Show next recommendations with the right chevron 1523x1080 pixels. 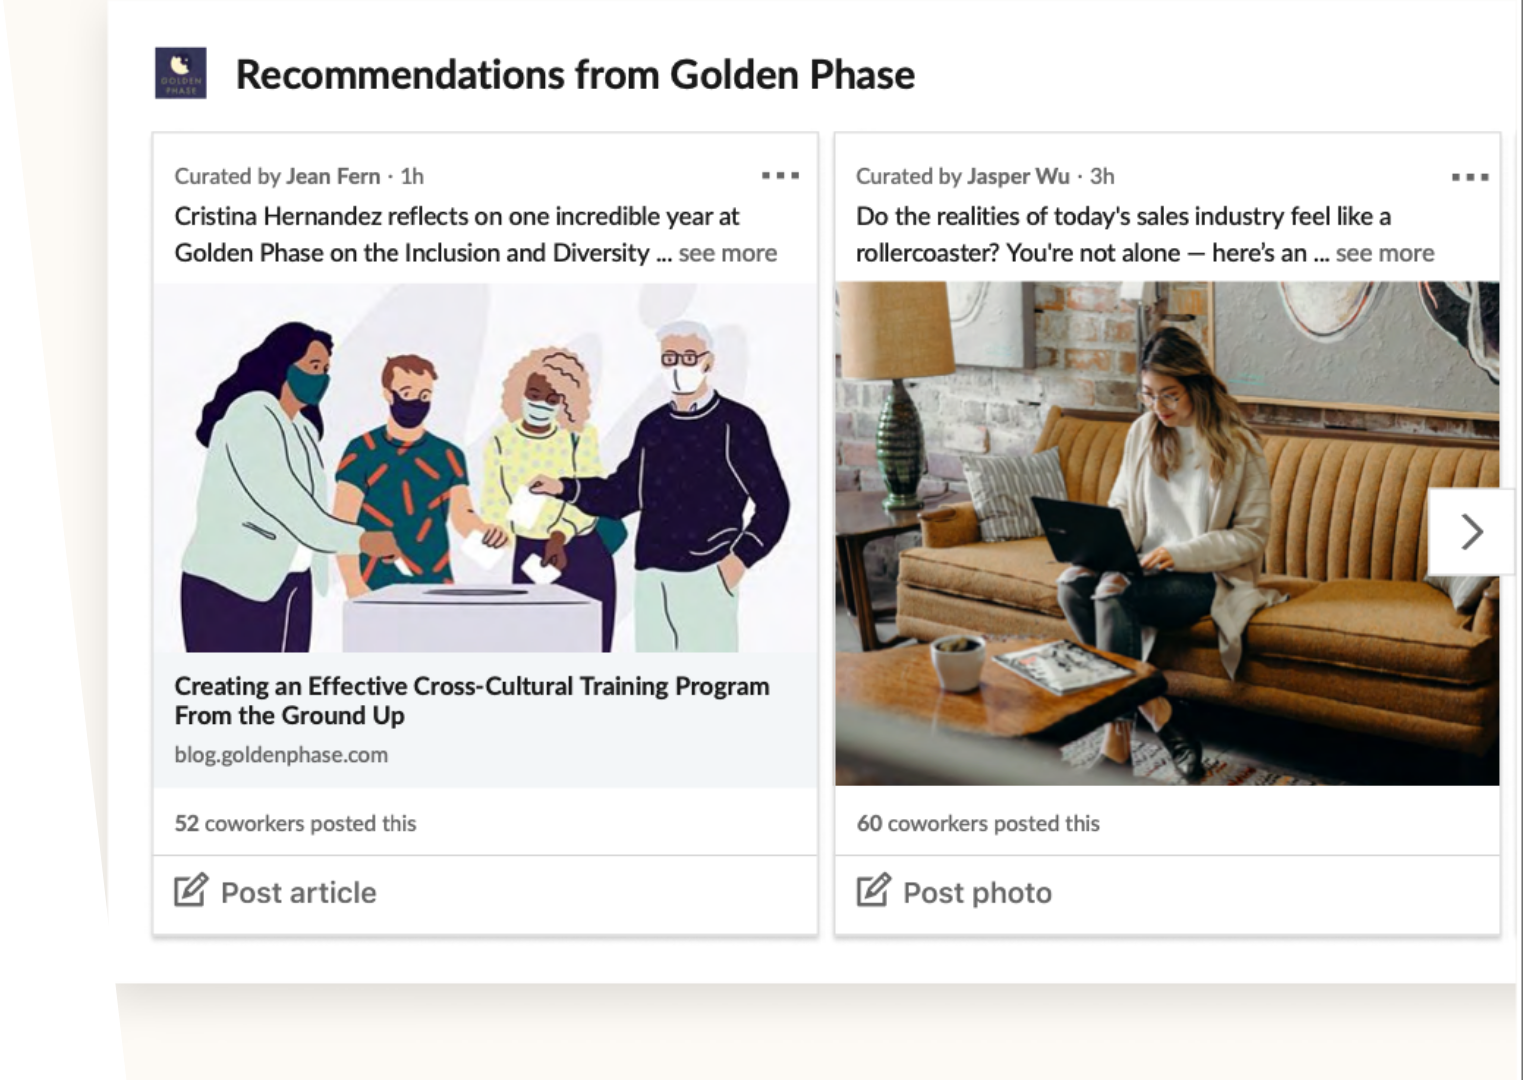(x=1471, y=531)
